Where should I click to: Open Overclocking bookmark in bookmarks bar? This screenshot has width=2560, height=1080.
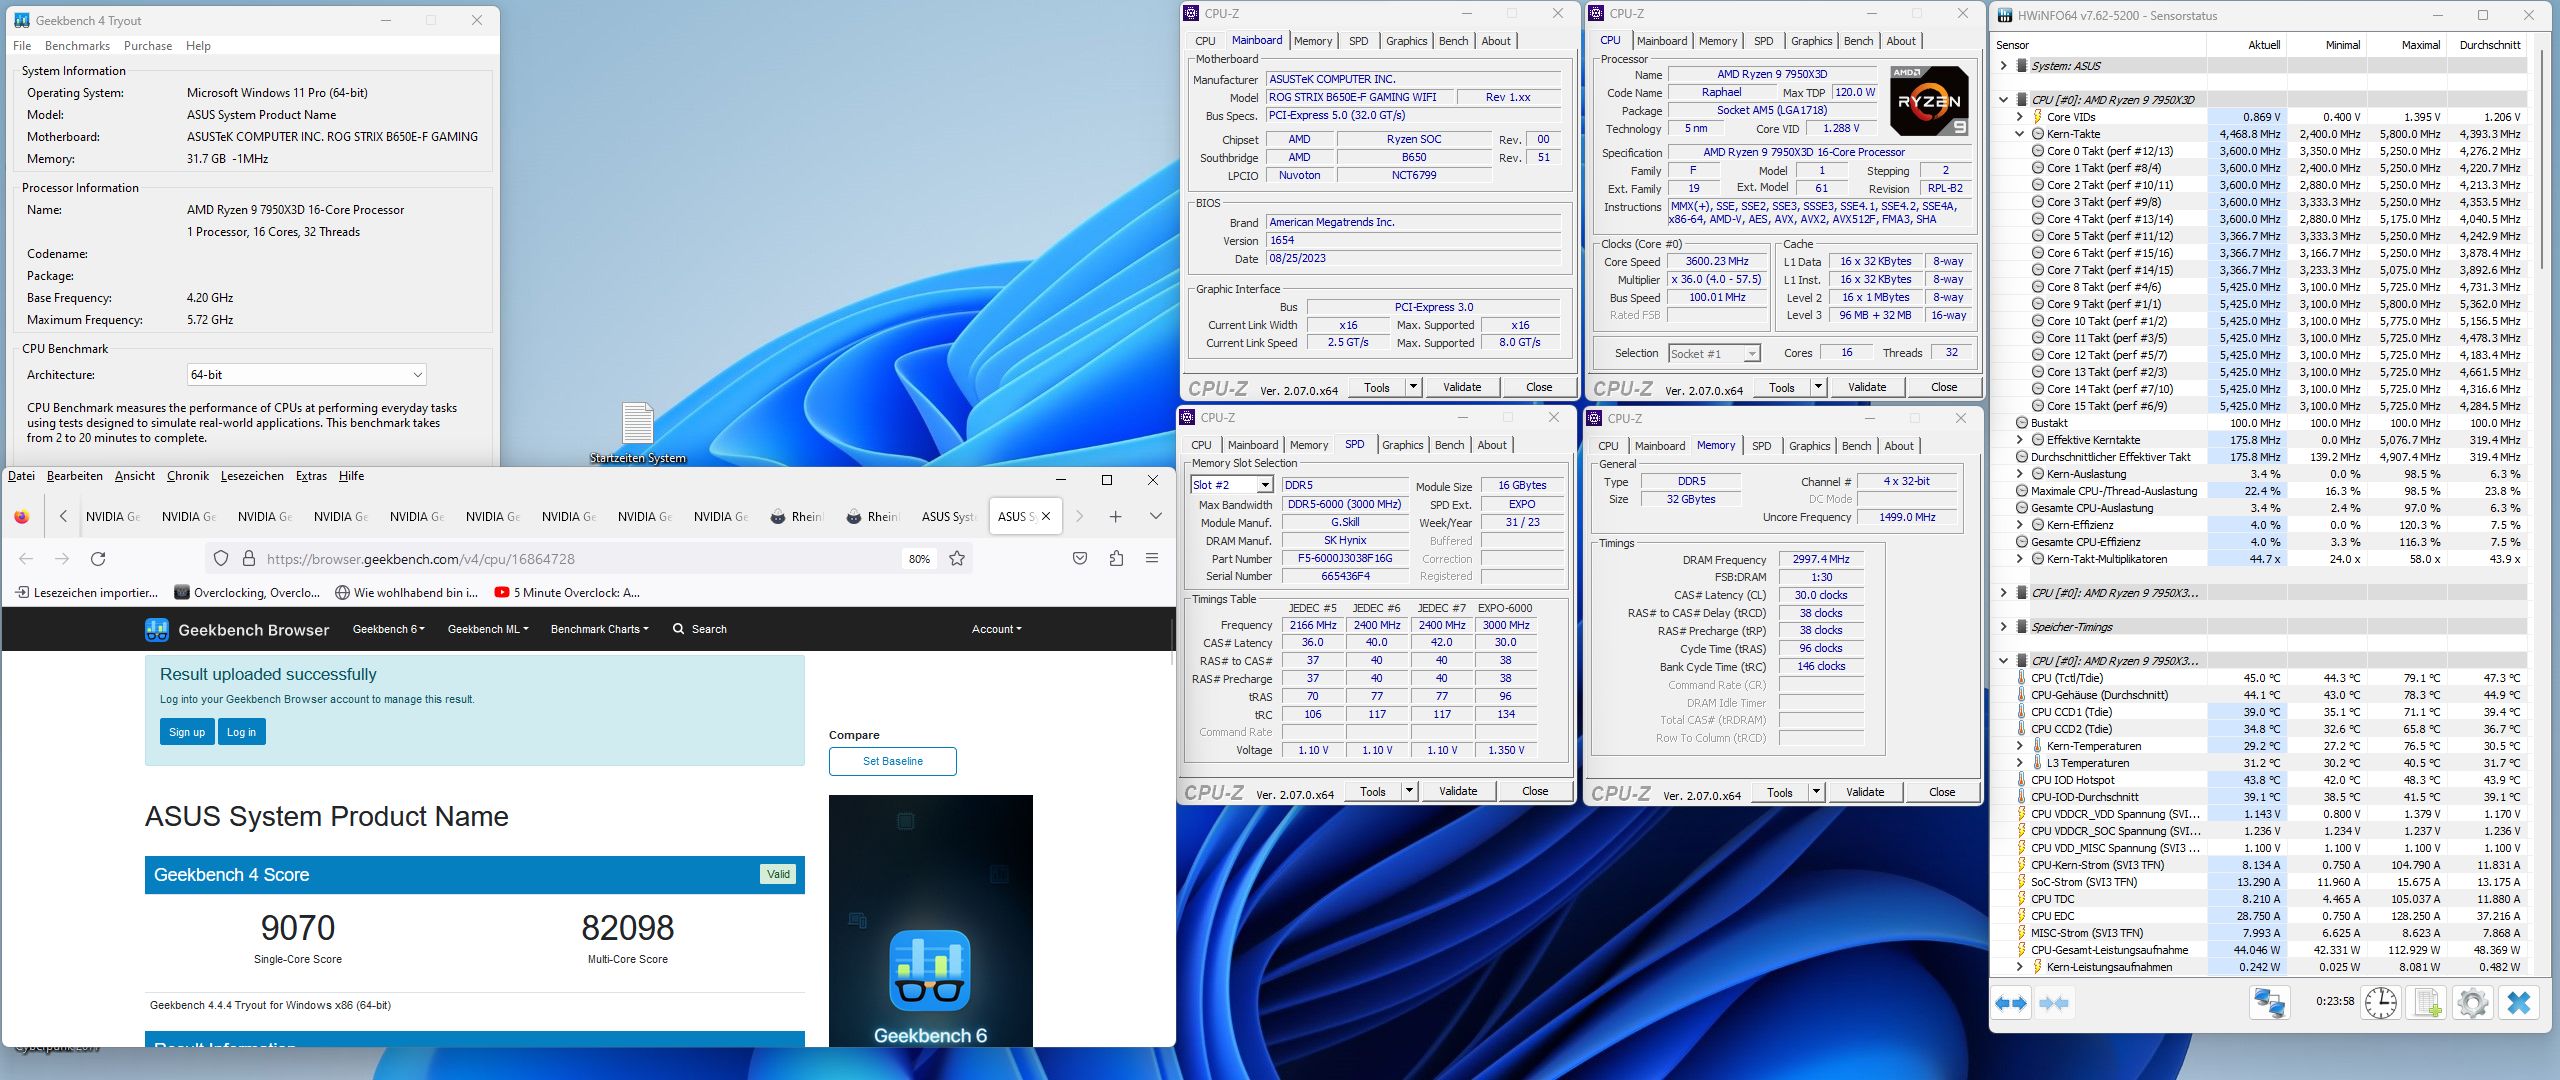247,592
